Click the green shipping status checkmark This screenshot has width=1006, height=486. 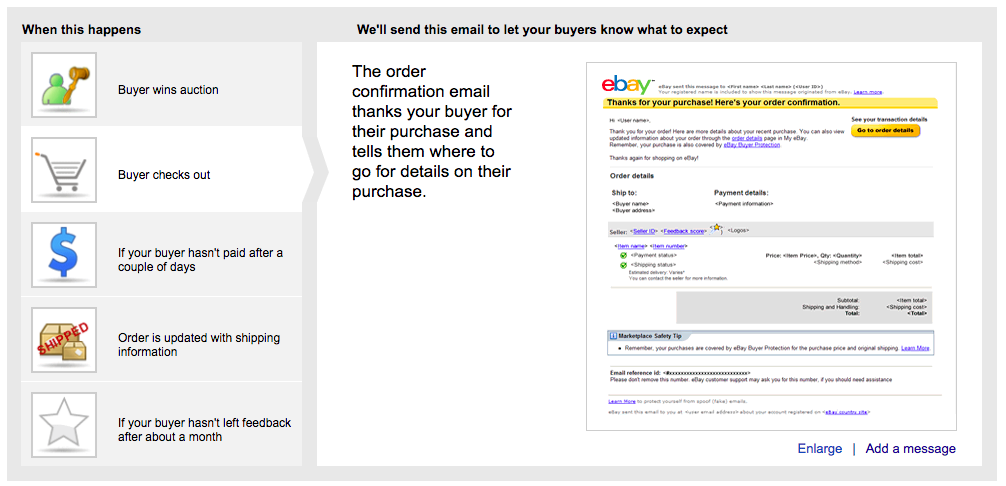[x=623, y=265]
